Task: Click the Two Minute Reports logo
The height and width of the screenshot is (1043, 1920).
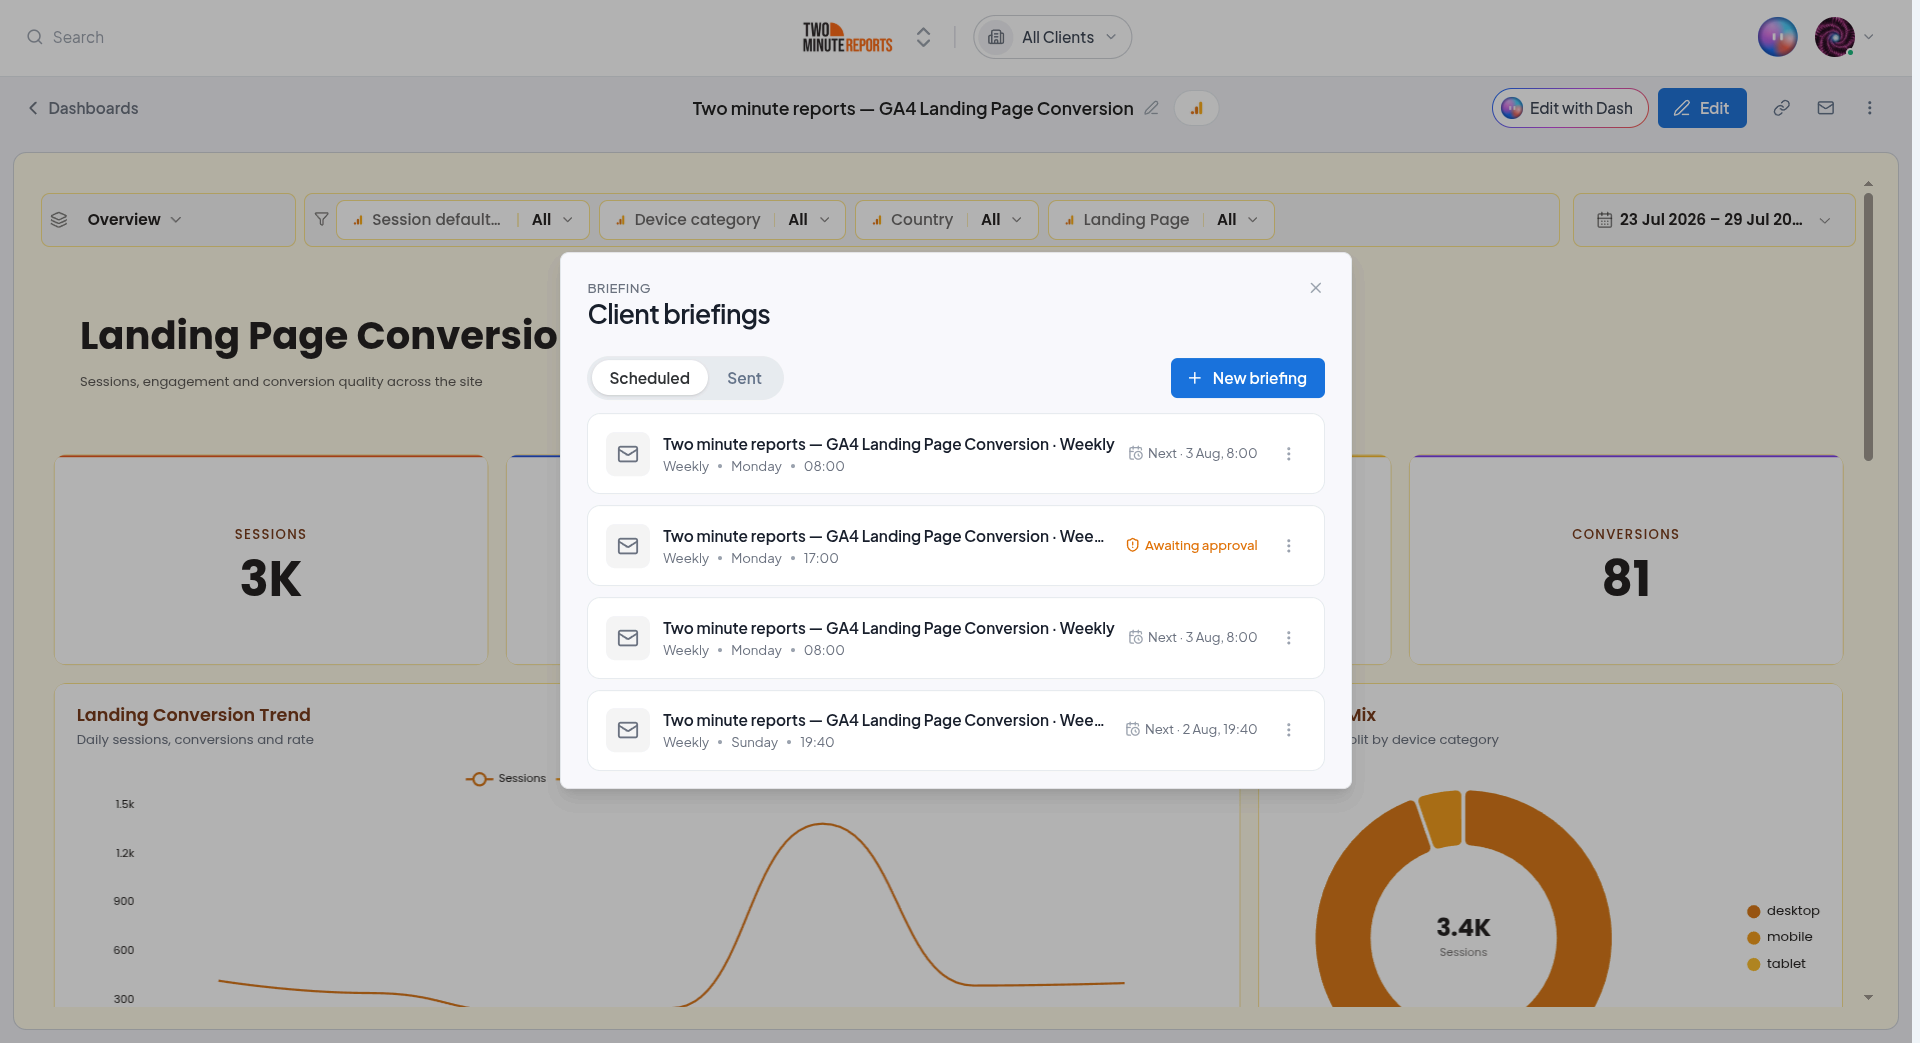Action: coord(847,37)
